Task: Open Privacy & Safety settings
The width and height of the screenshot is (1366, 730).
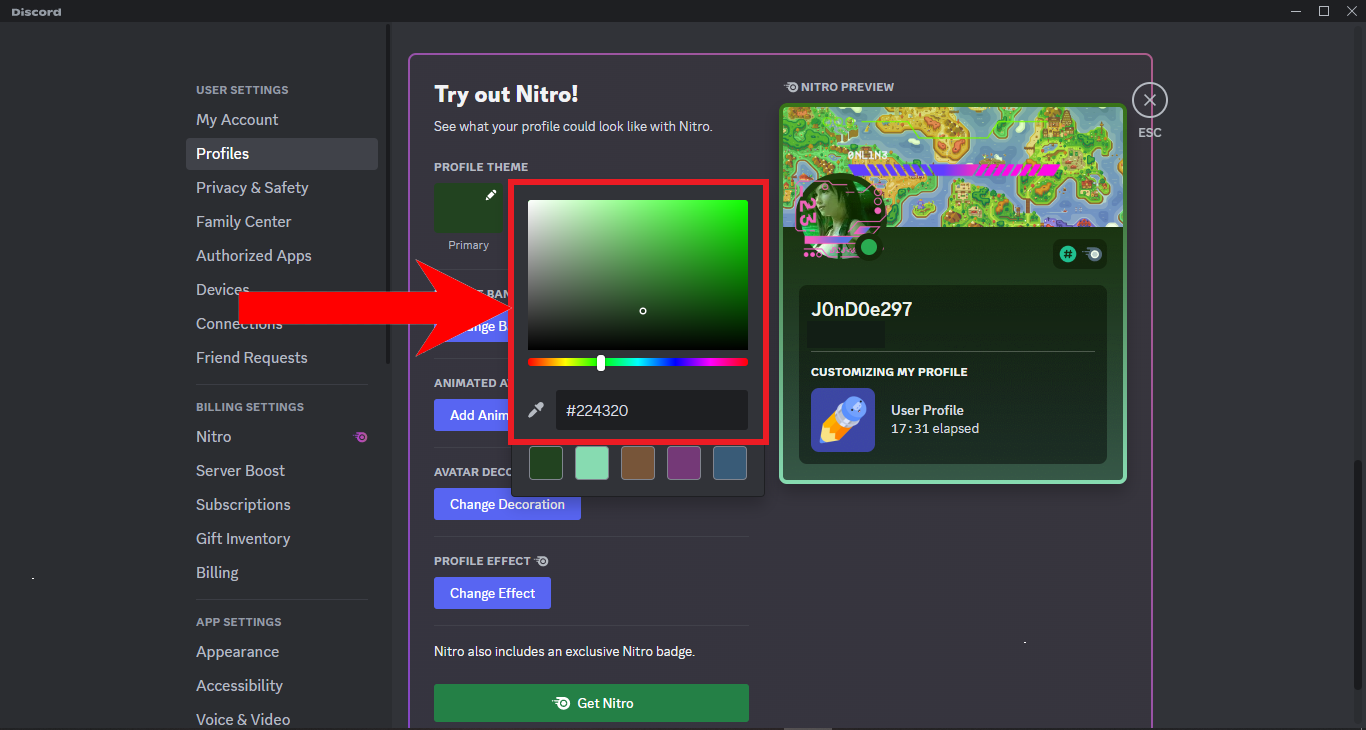Action: [282, 188]
